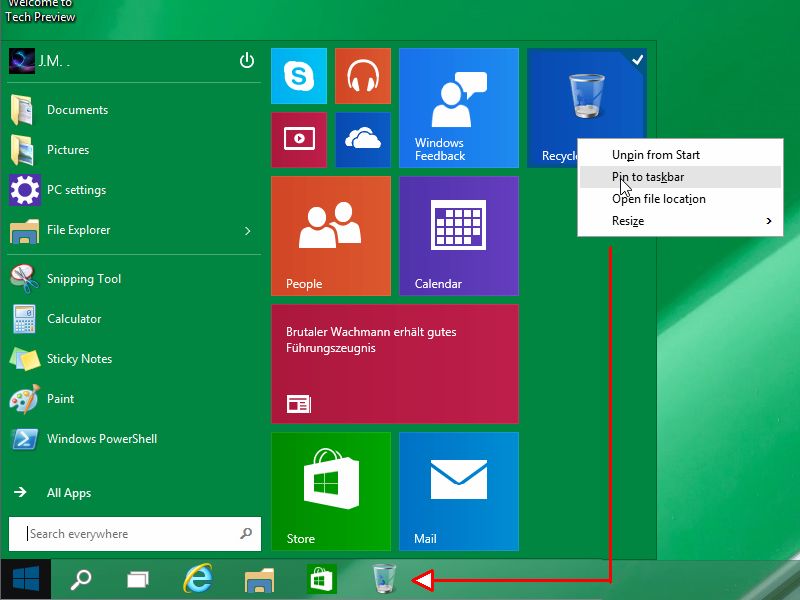Expand the File Explorer jump list arrow

click(248, 231)
